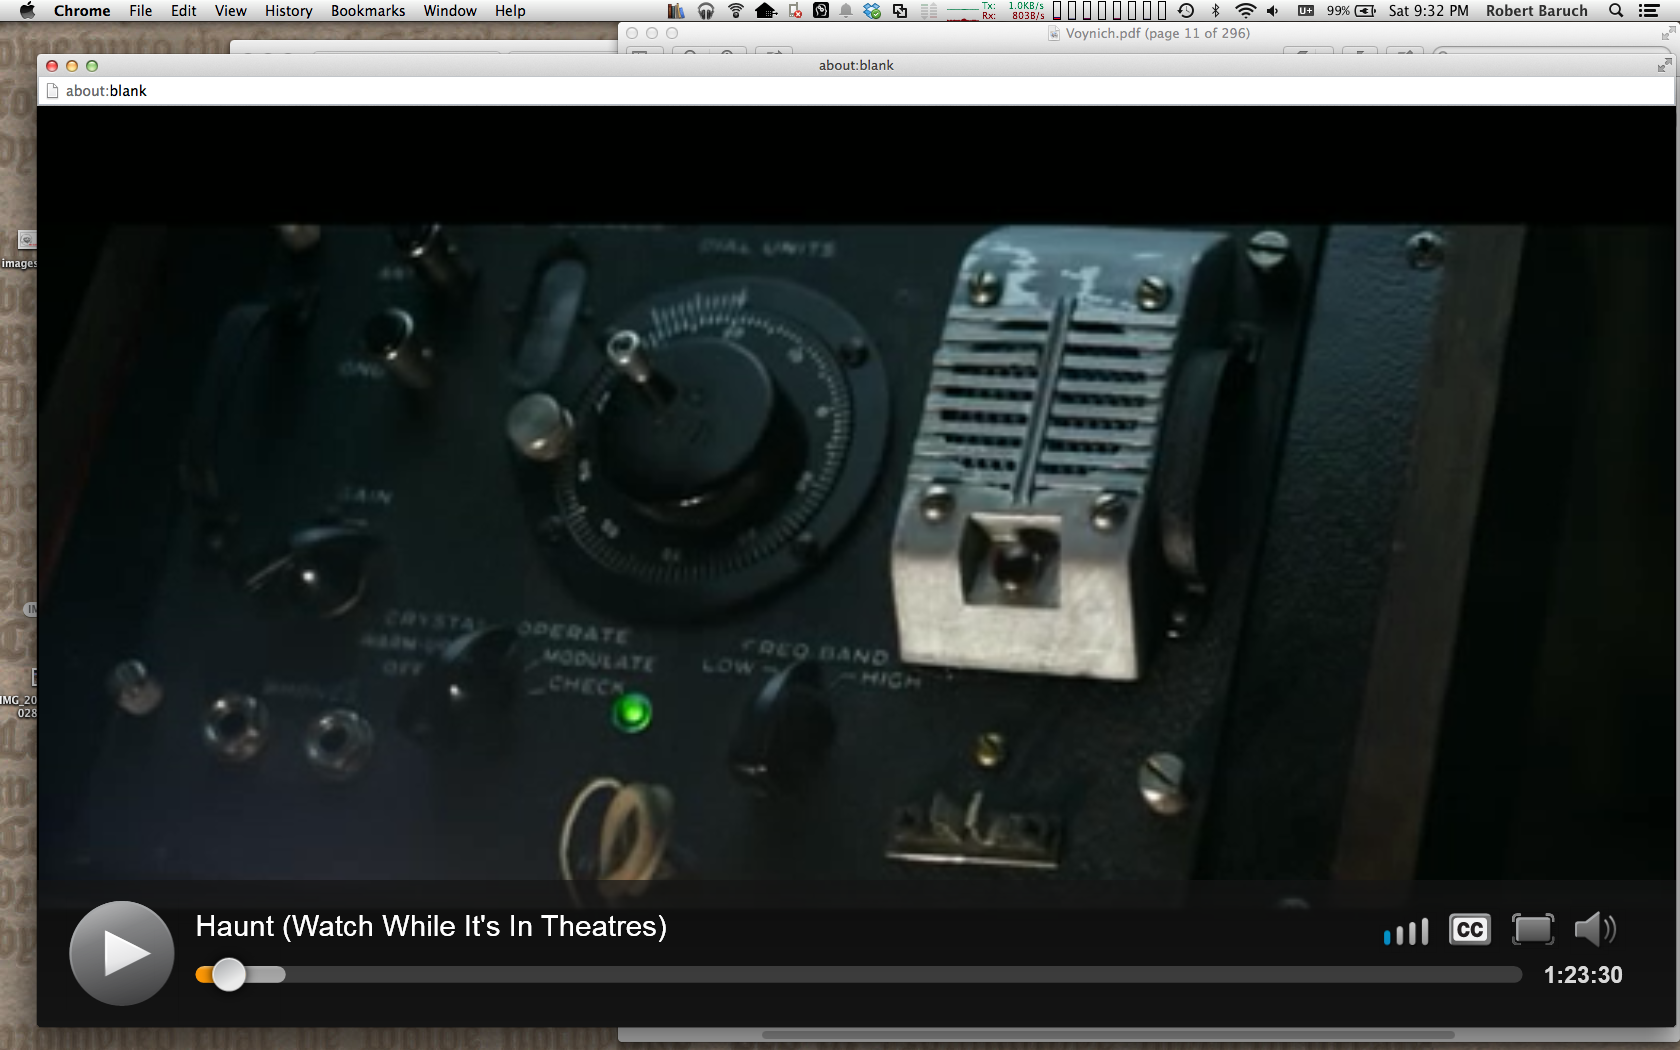Click Voynich.pdf window horizontal scrollbar

point(1108,1034)
